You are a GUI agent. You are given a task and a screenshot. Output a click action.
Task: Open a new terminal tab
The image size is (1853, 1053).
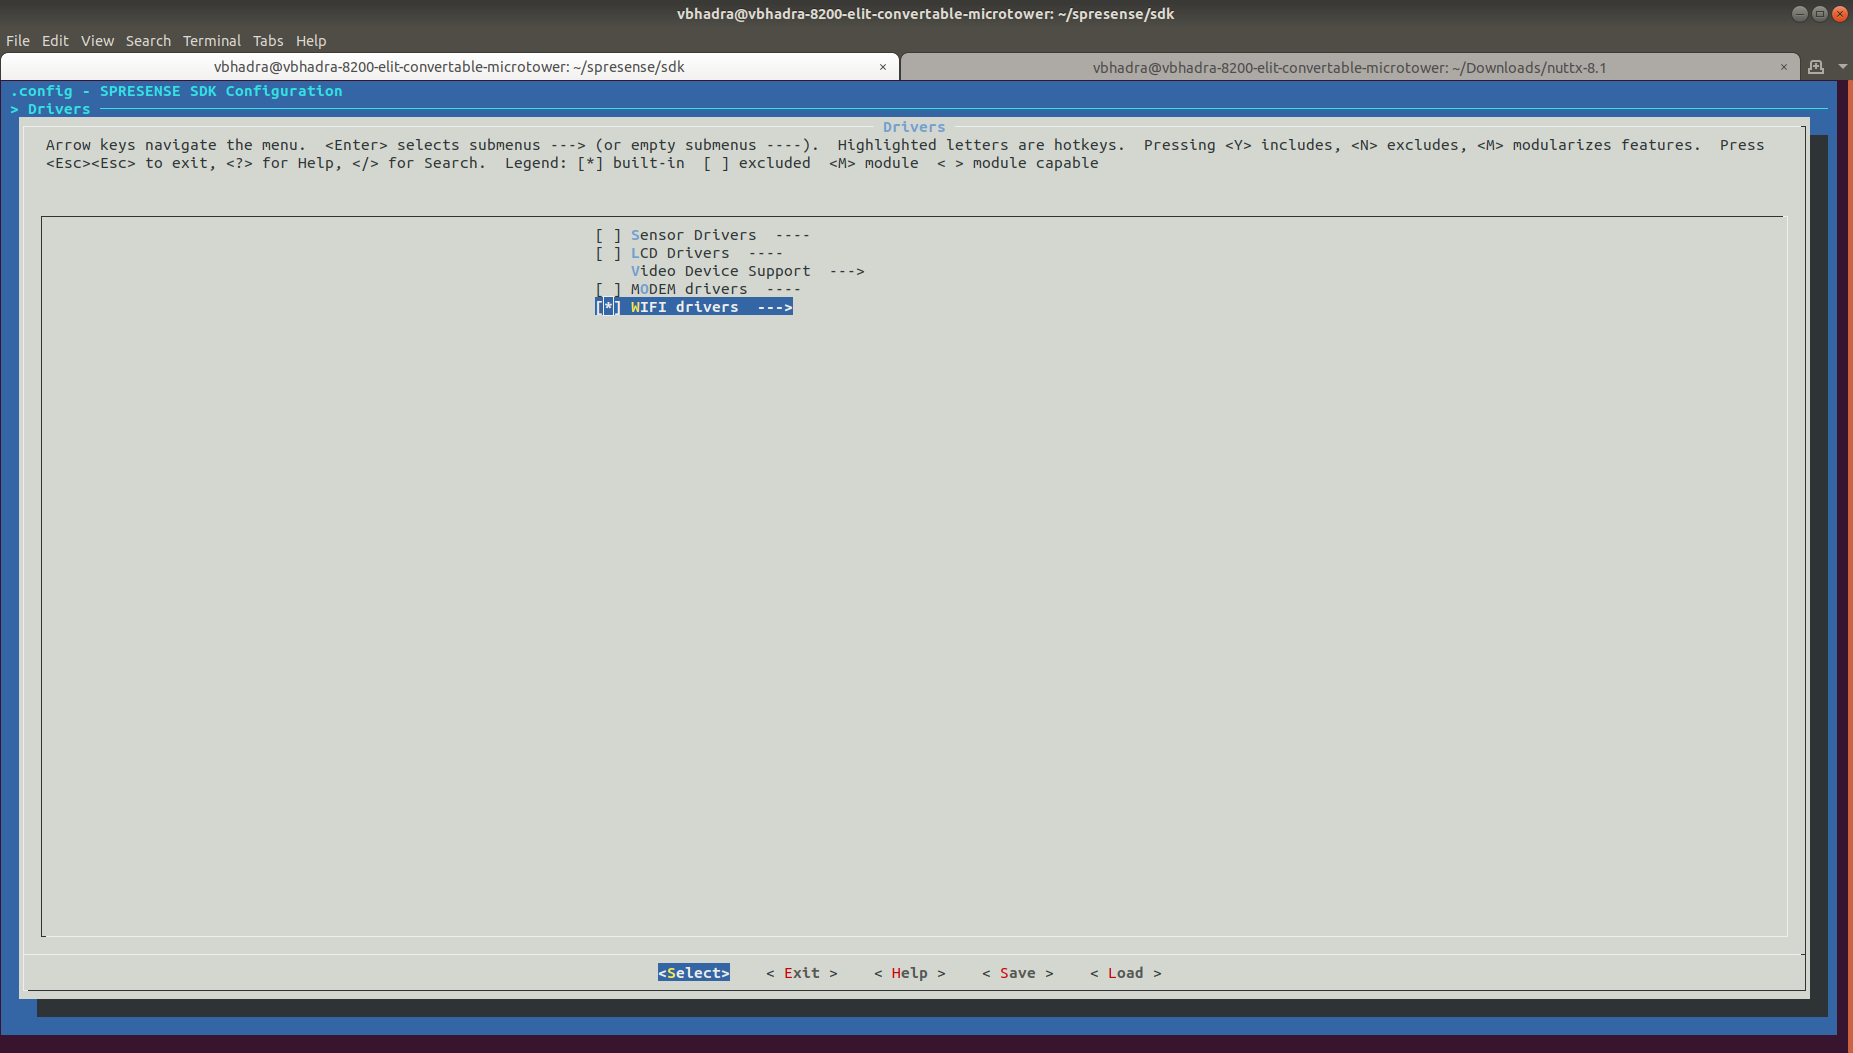coord(1816,67)
